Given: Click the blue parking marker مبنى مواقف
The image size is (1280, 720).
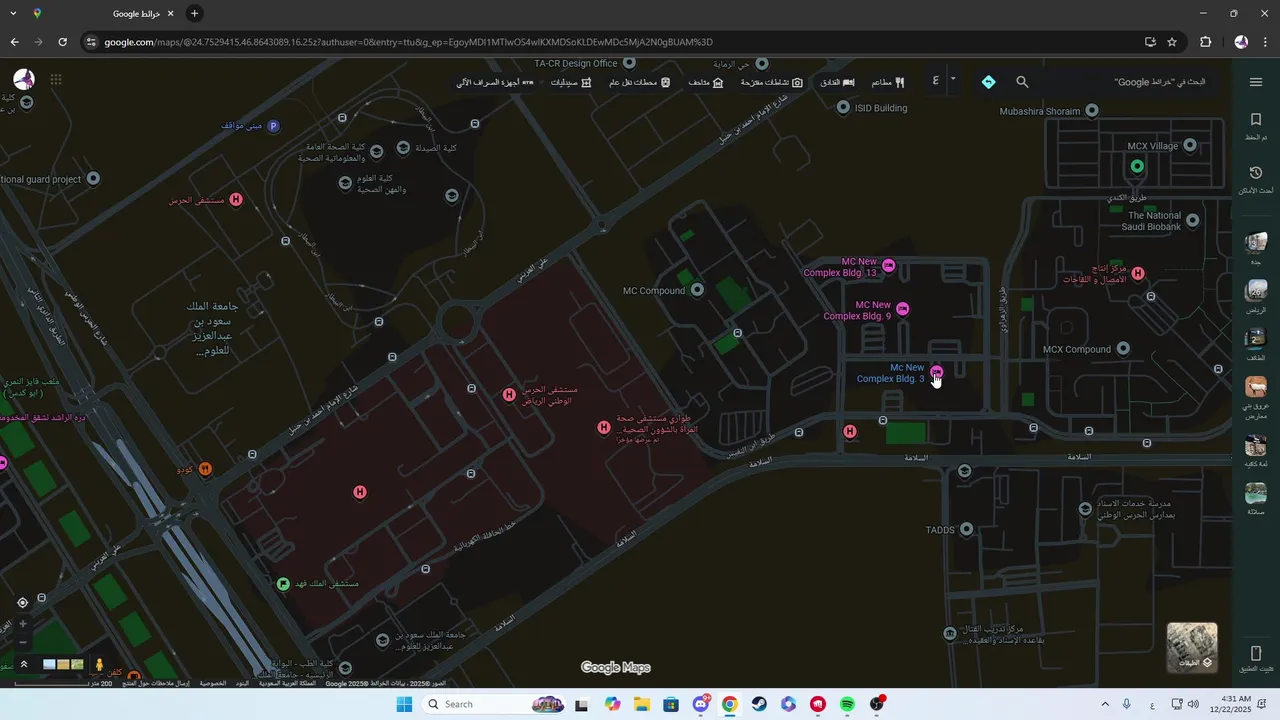Looking at the screenshot, I should pos(273,126).
